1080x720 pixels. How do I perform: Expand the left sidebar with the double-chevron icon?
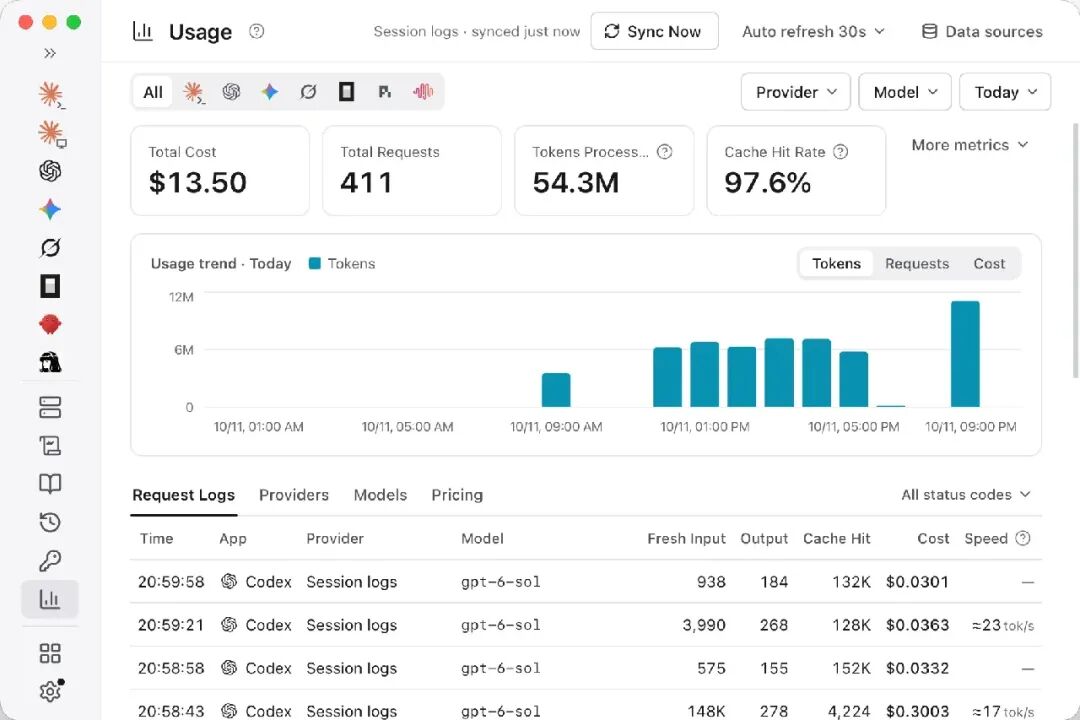click(x=50, y=53)
